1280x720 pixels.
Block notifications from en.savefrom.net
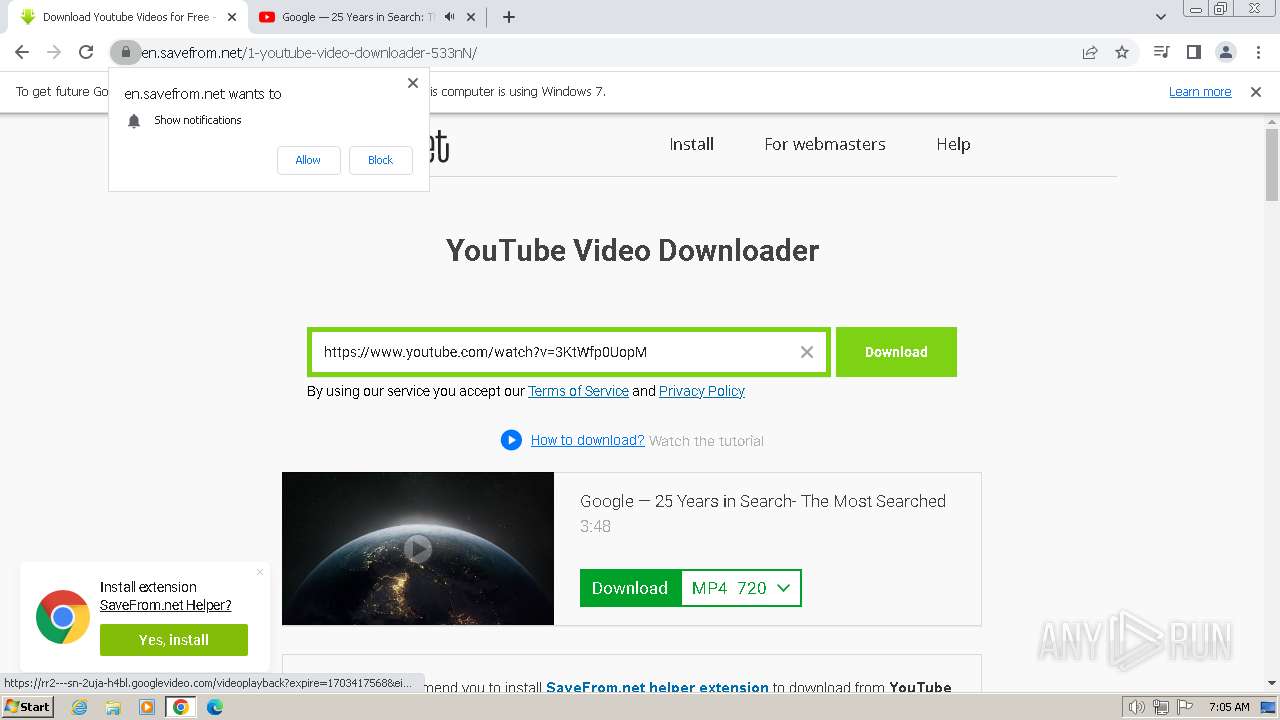click(380, 160)
